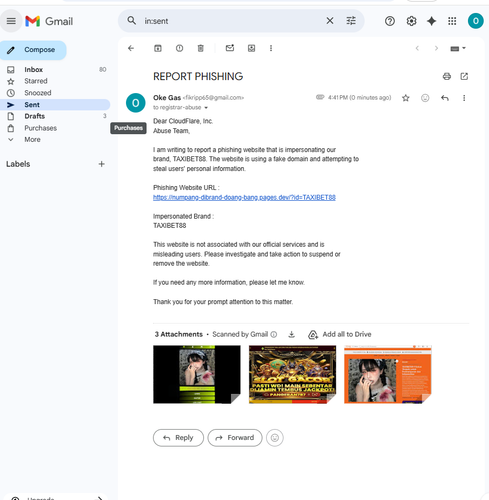This screenshot has width=489, height=500.
Task: Clear the search with the X icon
Action: 330,21
